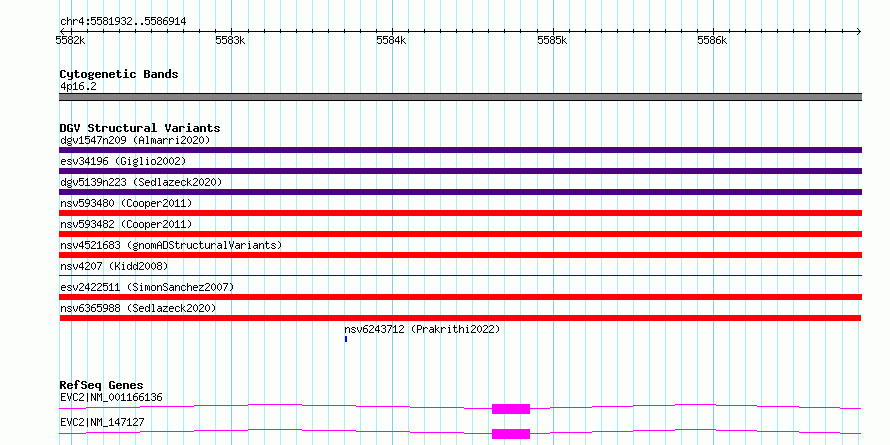The height and width of the screenshot is (445, 890).
Task: Open variant label nsv593480 (Cooper2011)
Action: point(126,203)
